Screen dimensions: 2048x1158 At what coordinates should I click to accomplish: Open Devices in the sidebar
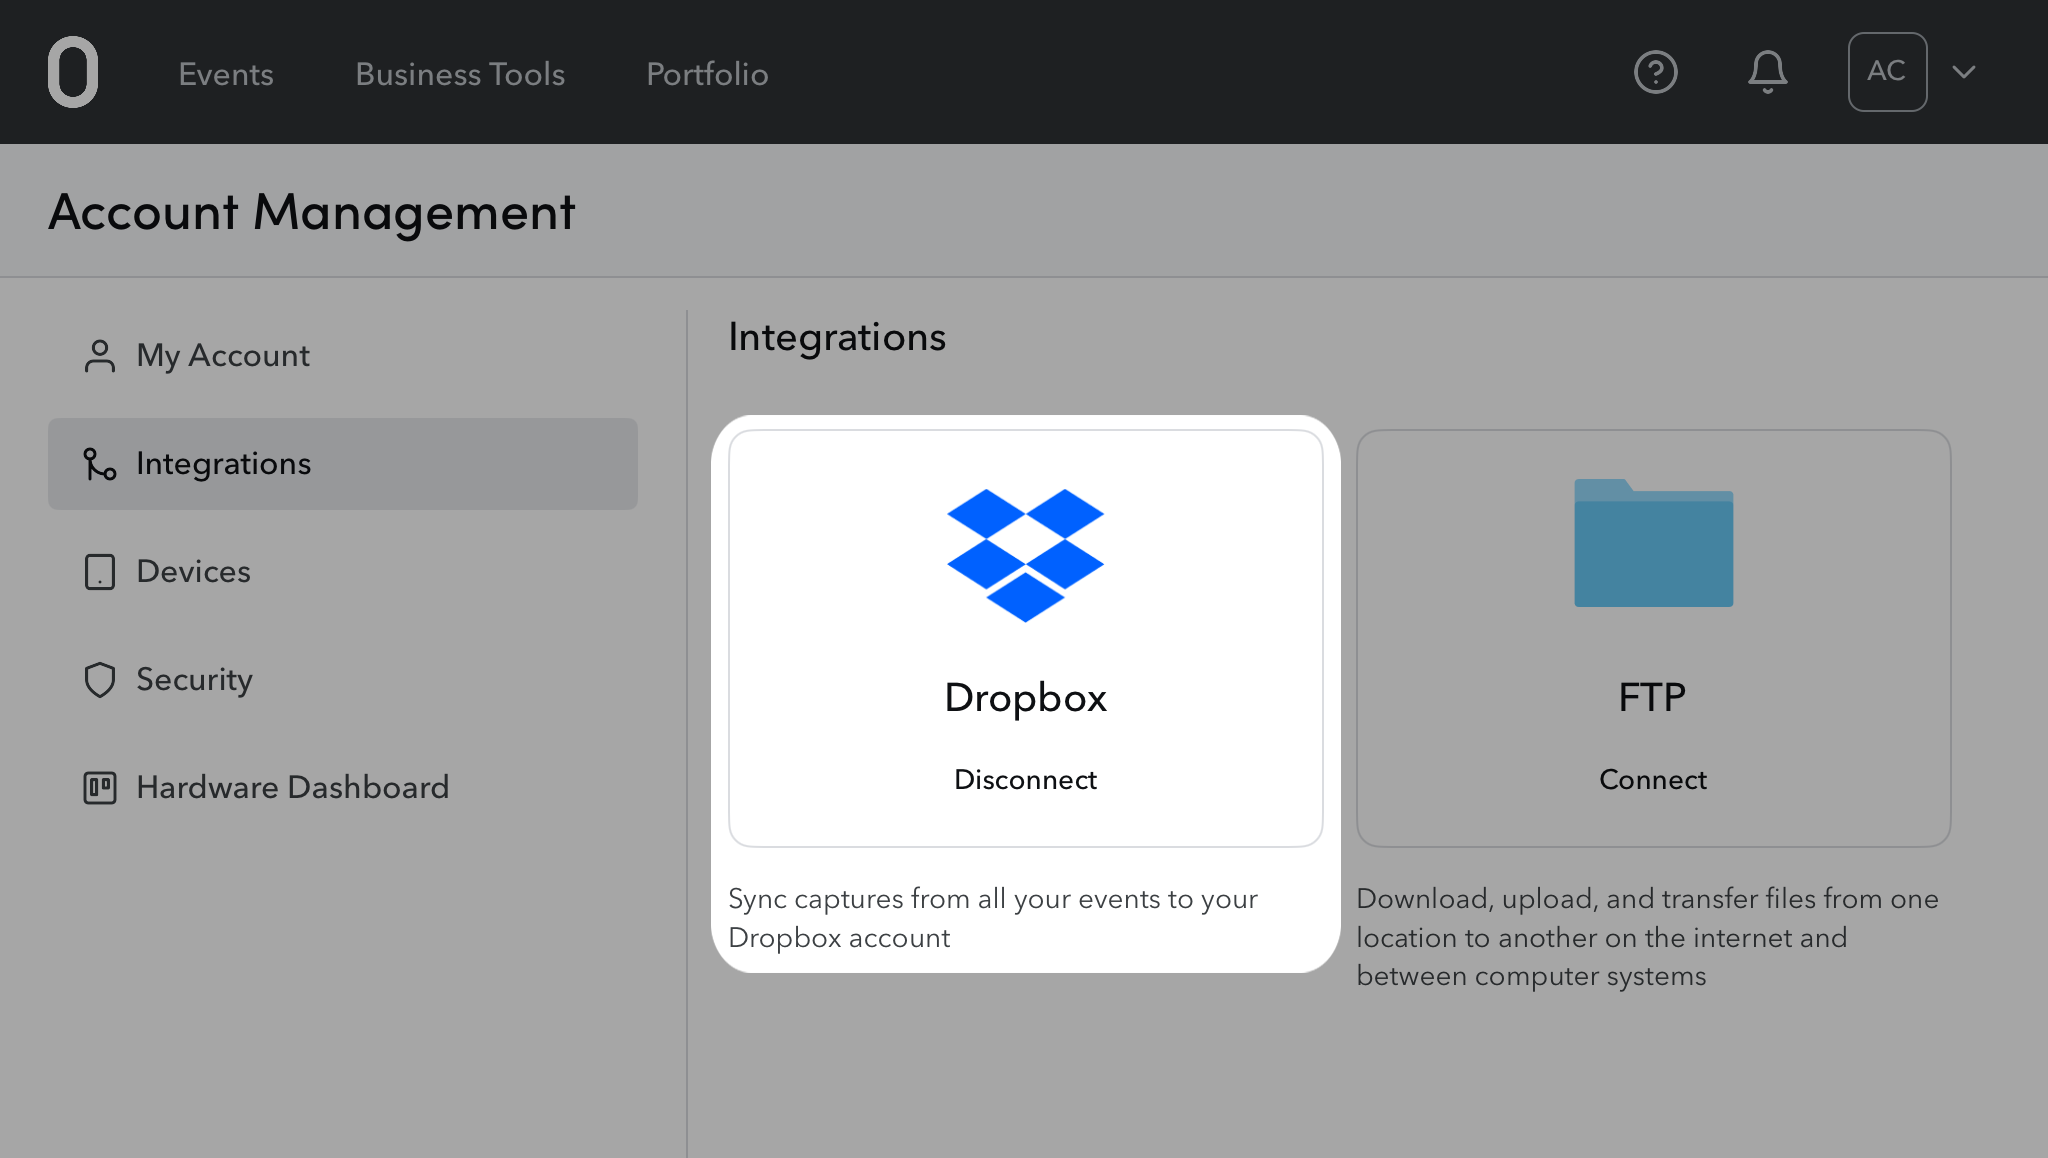point(343,572)
